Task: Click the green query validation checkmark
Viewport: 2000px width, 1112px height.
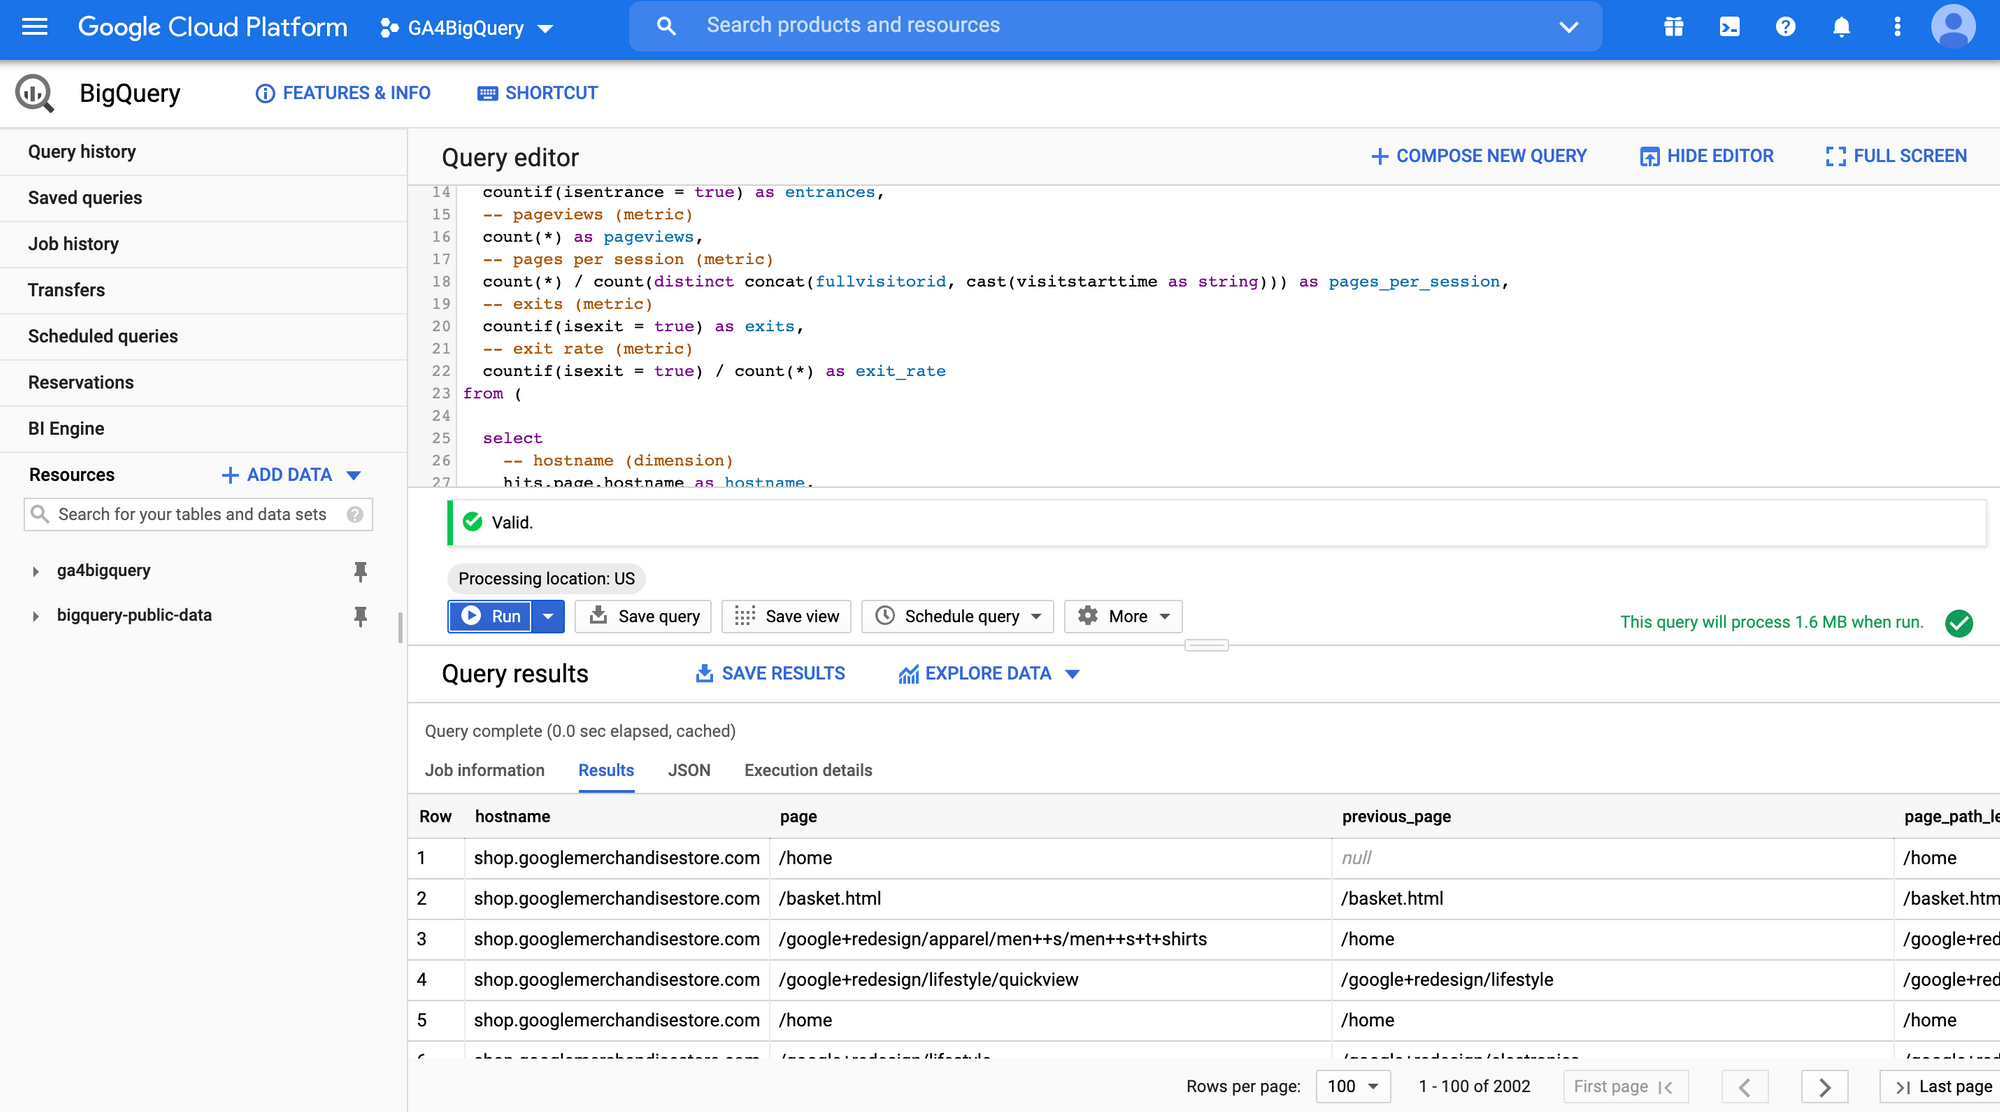Action: pyautogui.click(x=1959, y=623)
